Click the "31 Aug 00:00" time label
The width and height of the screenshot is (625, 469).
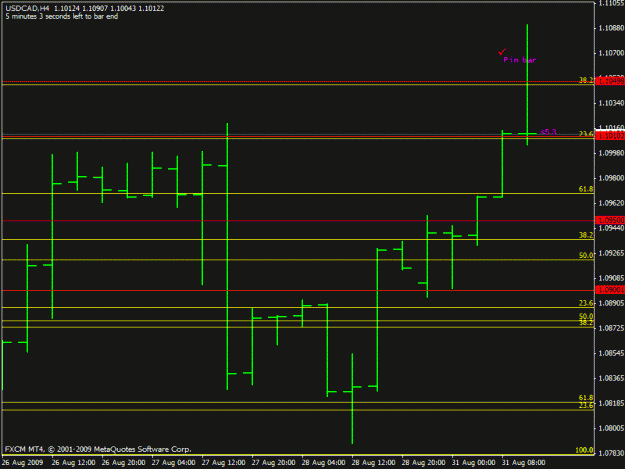(474, 463)
